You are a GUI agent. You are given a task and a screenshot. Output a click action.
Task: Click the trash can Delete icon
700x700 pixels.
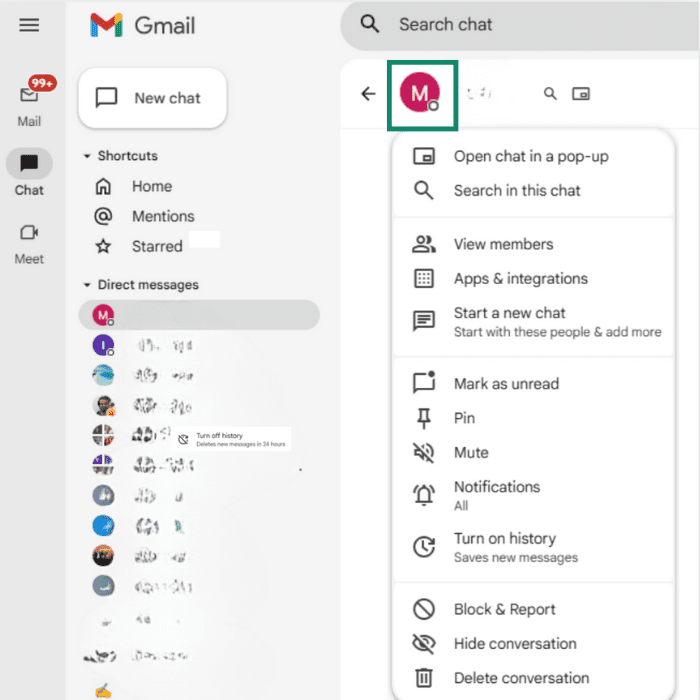coord(424,678)
